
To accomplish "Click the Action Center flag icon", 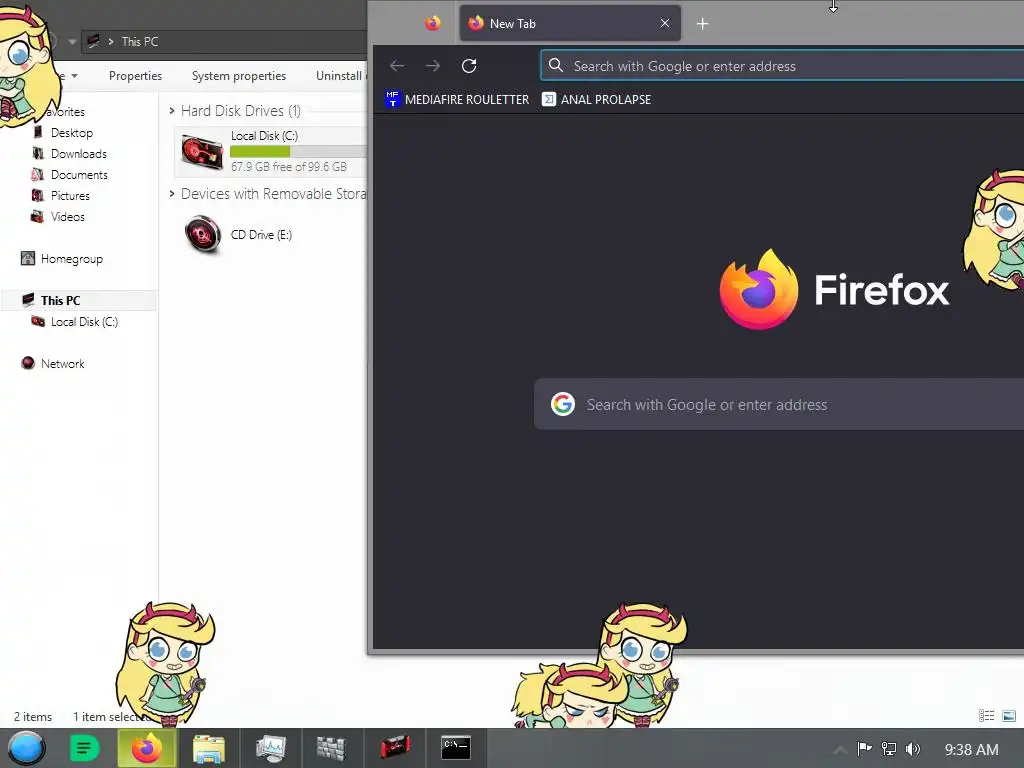I will pyautogui.click(x=864, y=749).
